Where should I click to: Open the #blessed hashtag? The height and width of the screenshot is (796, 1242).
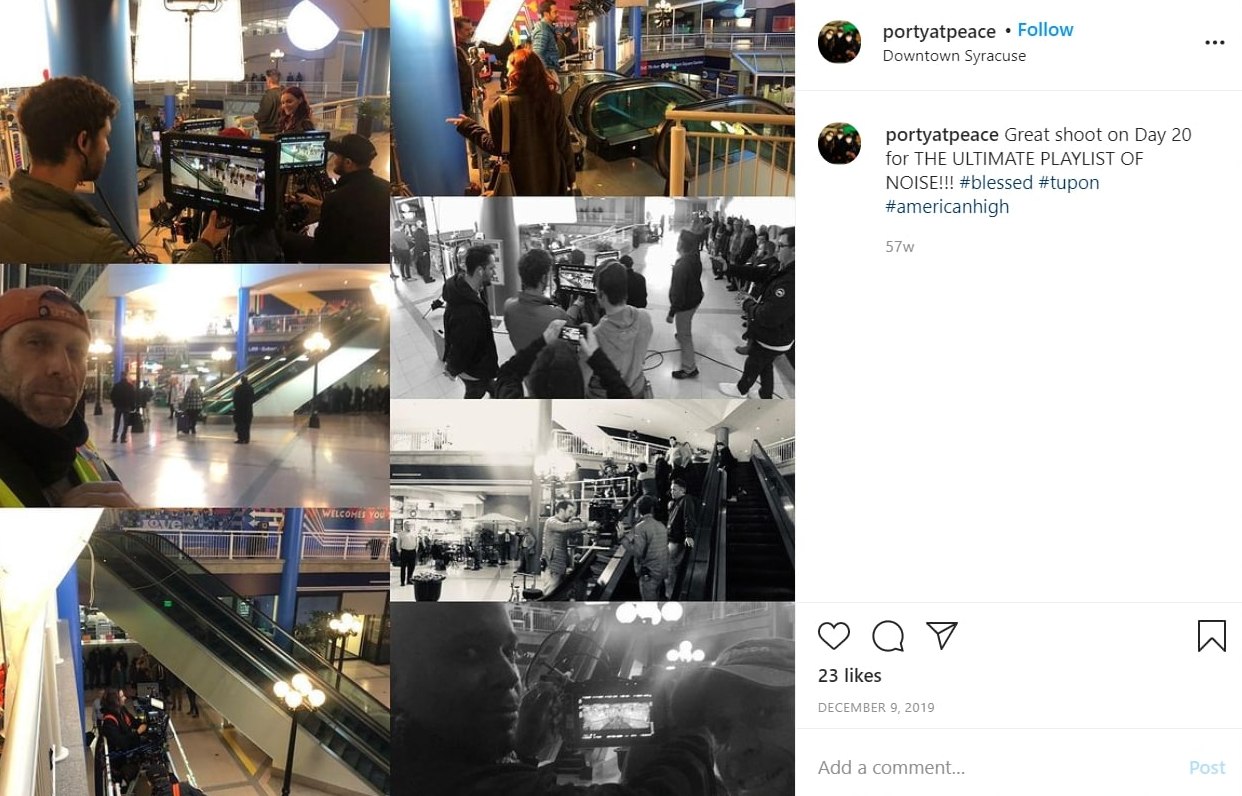pos(995,183)
